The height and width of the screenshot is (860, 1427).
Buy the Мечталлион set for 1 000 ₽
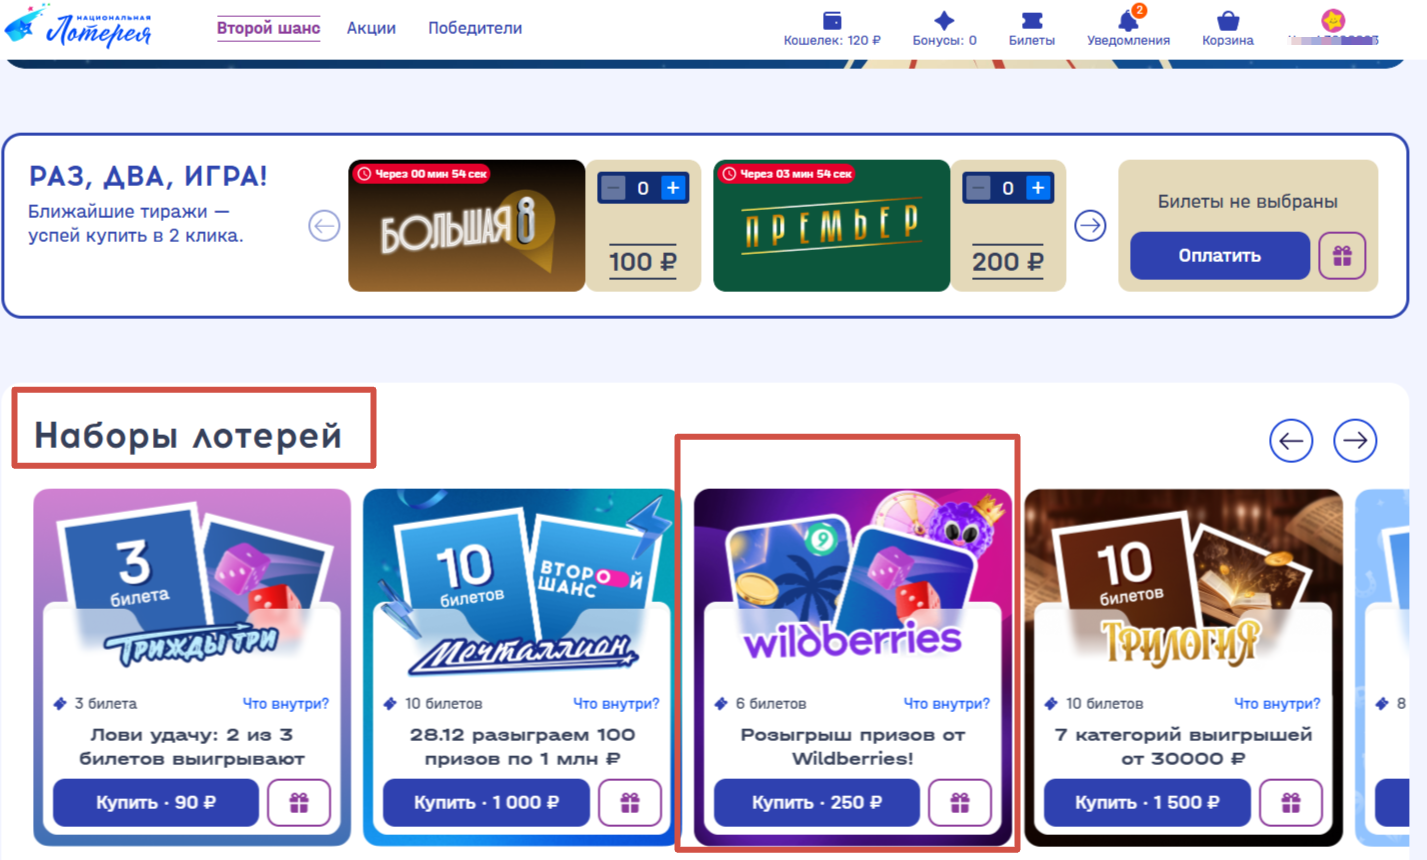pos(486,802)
